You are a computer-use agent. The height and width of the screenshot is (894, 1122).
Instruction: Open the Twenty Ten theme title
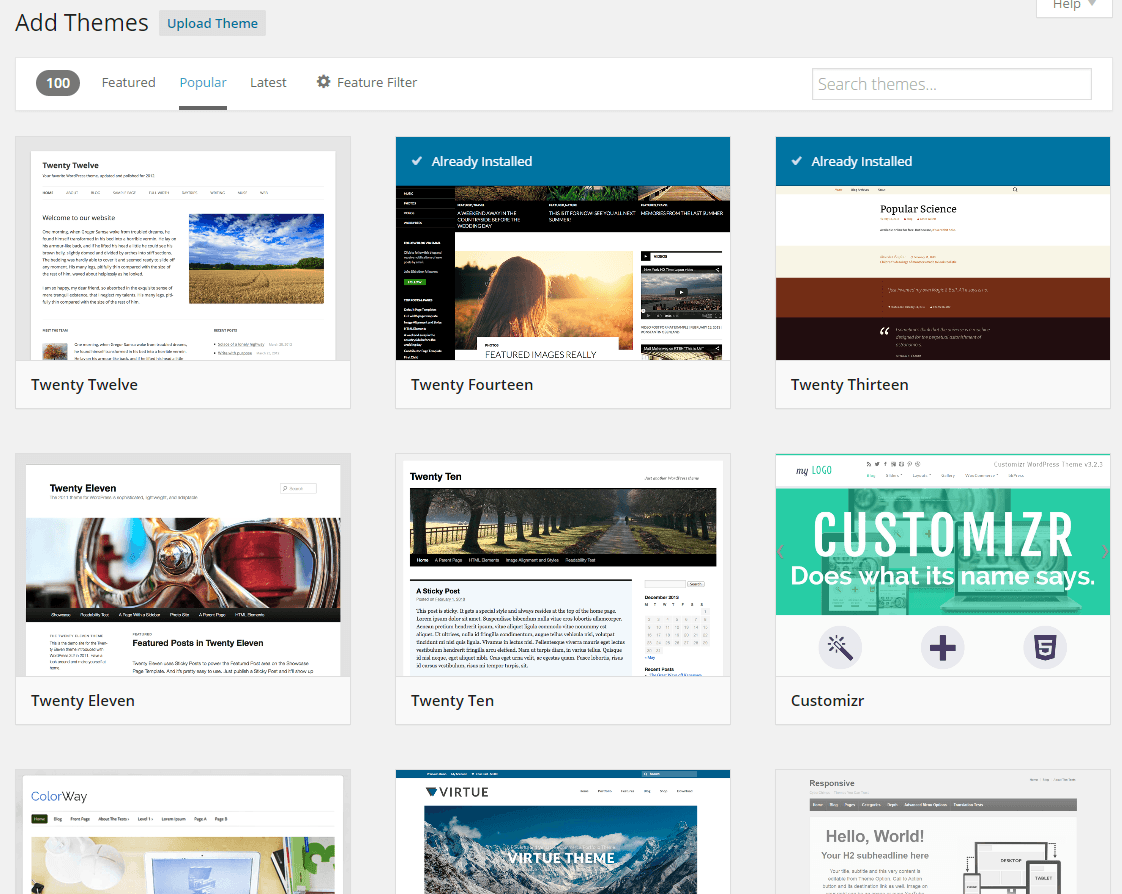[x=452, y=701]
